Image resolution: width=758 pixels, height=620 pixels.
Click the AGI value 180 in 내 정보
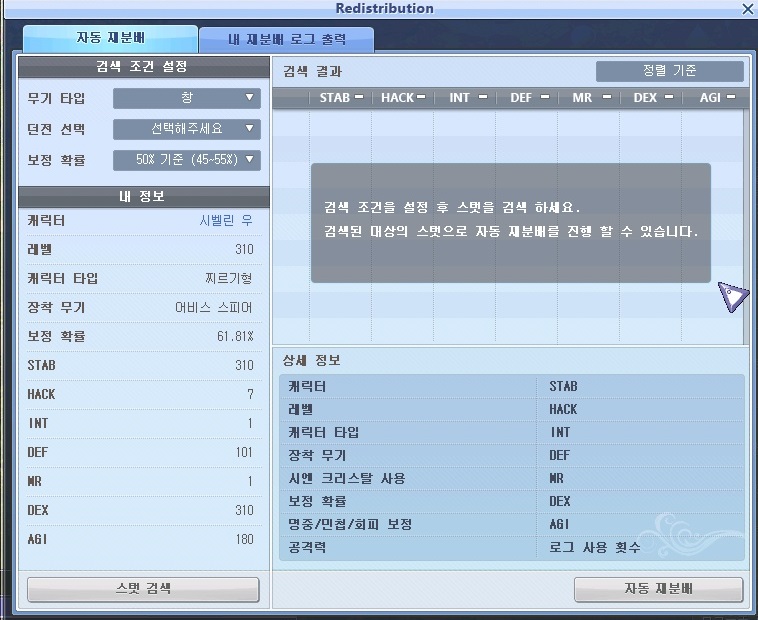[x=244, y=539]
